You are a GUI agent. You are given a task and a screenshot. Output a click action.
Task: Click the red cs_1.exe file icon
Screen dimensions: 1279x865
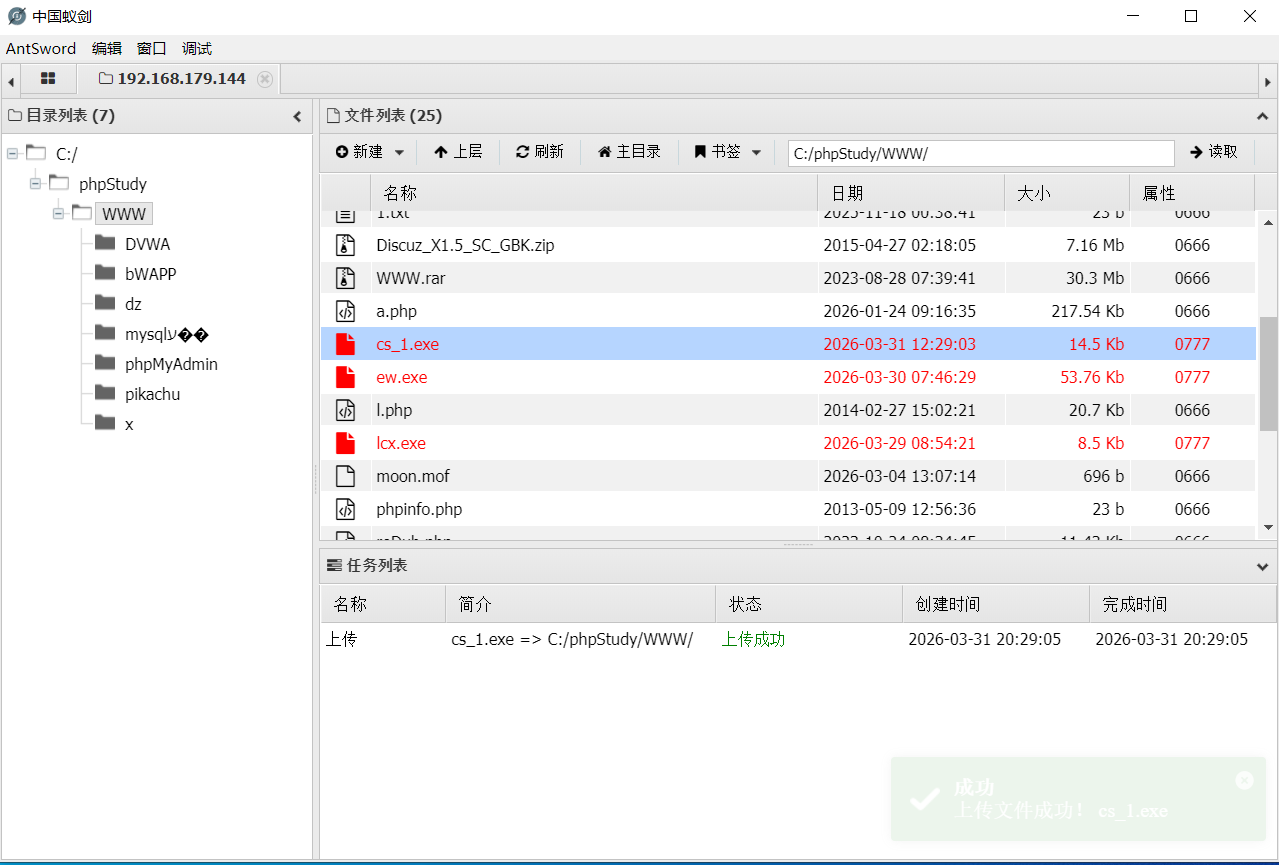(345, 344)
